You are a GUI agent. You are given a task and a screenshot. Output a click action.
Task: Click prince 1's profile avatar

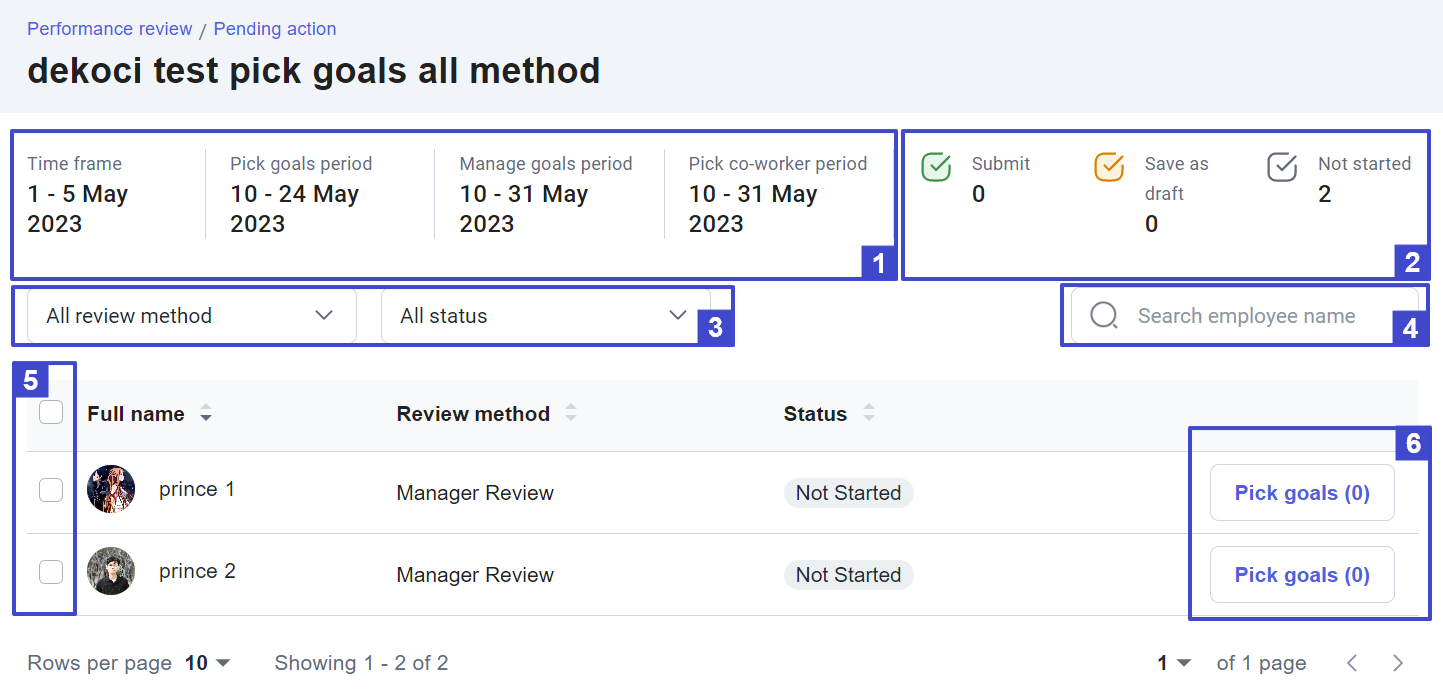click(111, 489)
